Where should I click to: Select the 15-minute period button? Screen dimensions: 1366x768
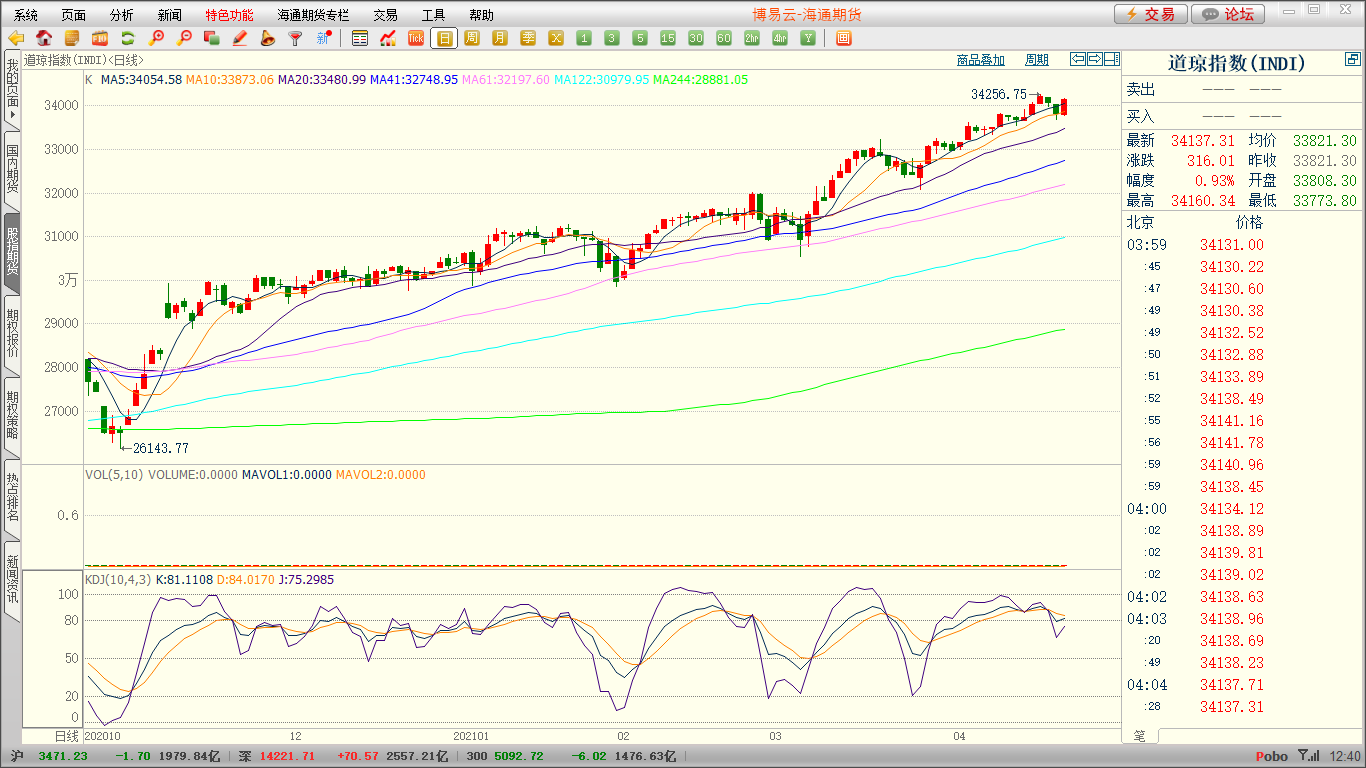pyautogui.click(x=668, y=38)
